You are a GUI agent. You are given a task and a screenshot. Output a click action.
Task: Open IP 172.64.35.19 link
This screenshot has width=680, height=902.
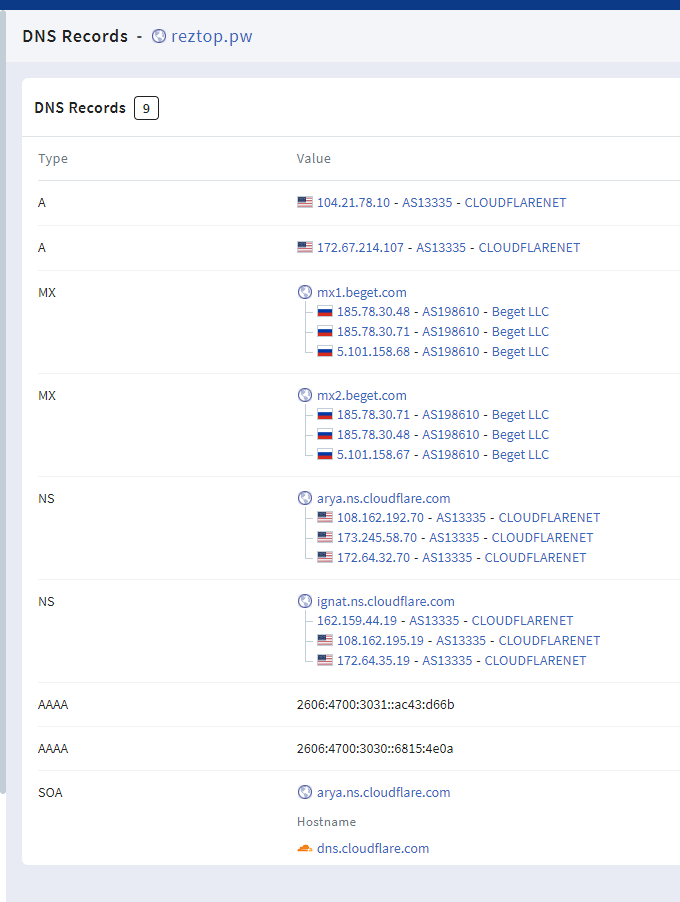(x=373, y=660)
